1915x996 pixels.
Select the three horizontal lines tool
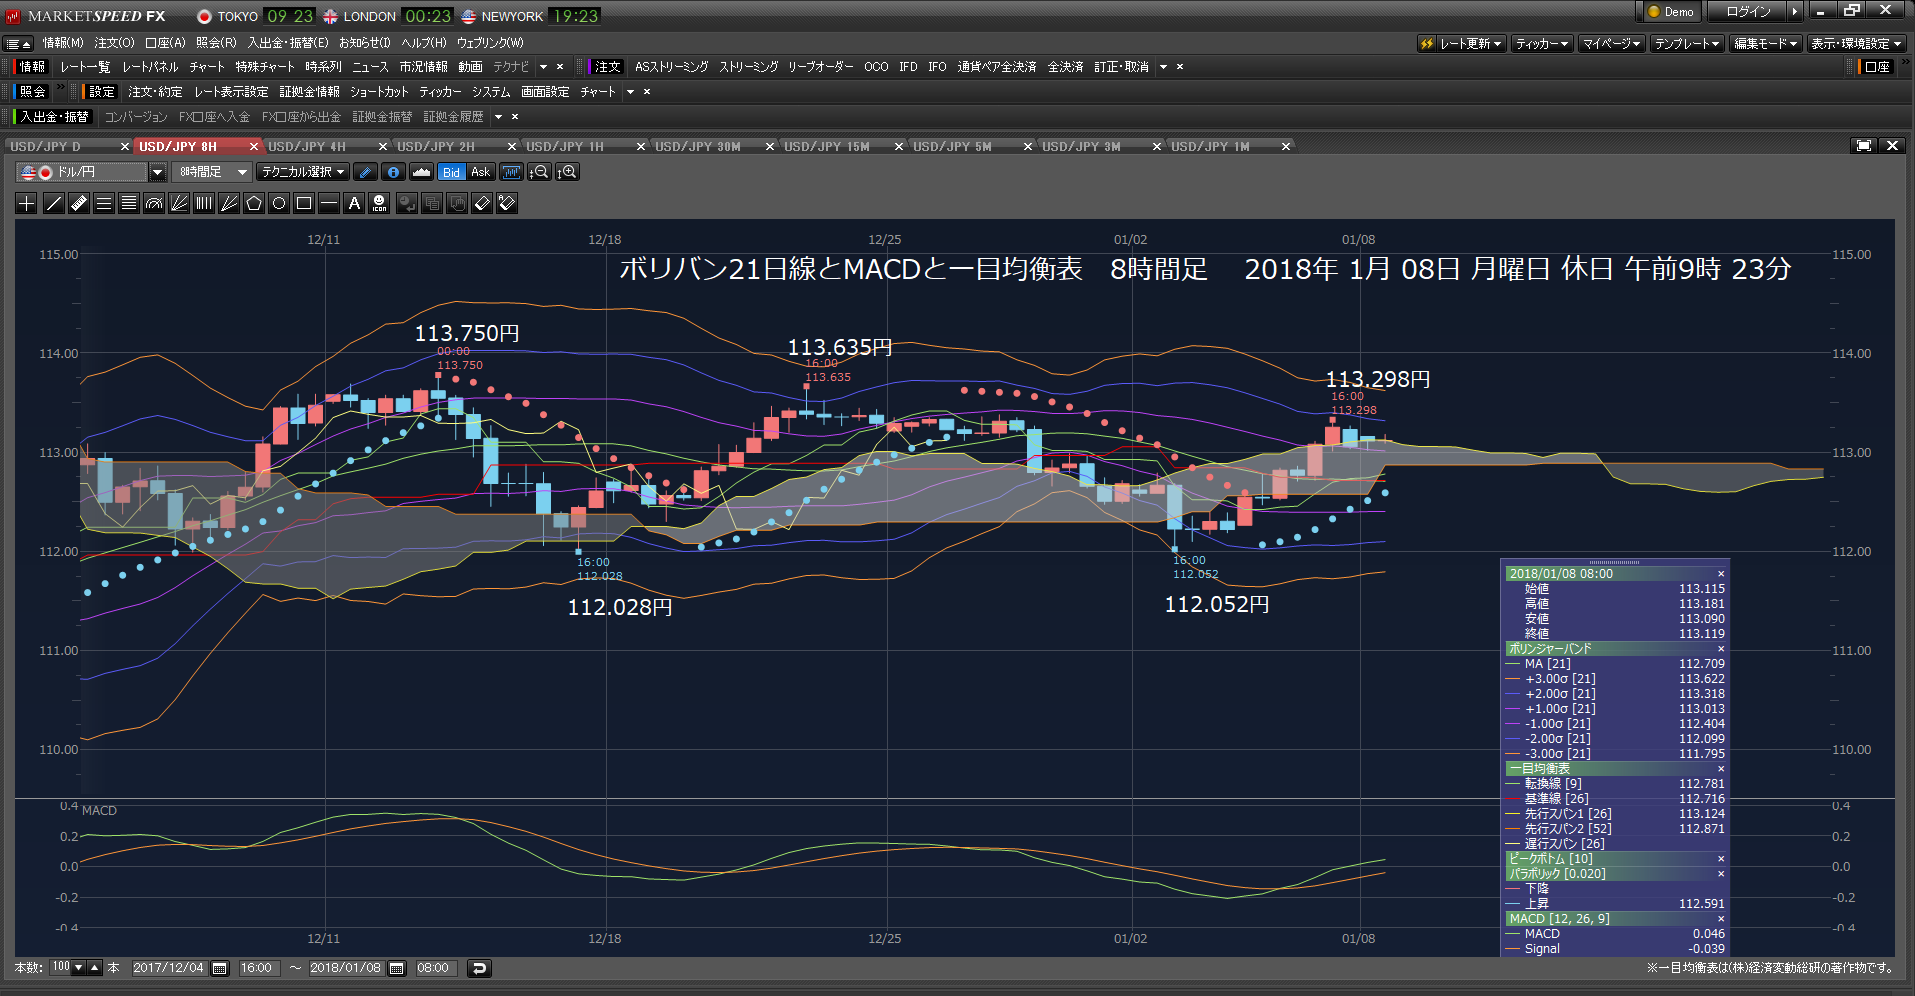(104, 203)
